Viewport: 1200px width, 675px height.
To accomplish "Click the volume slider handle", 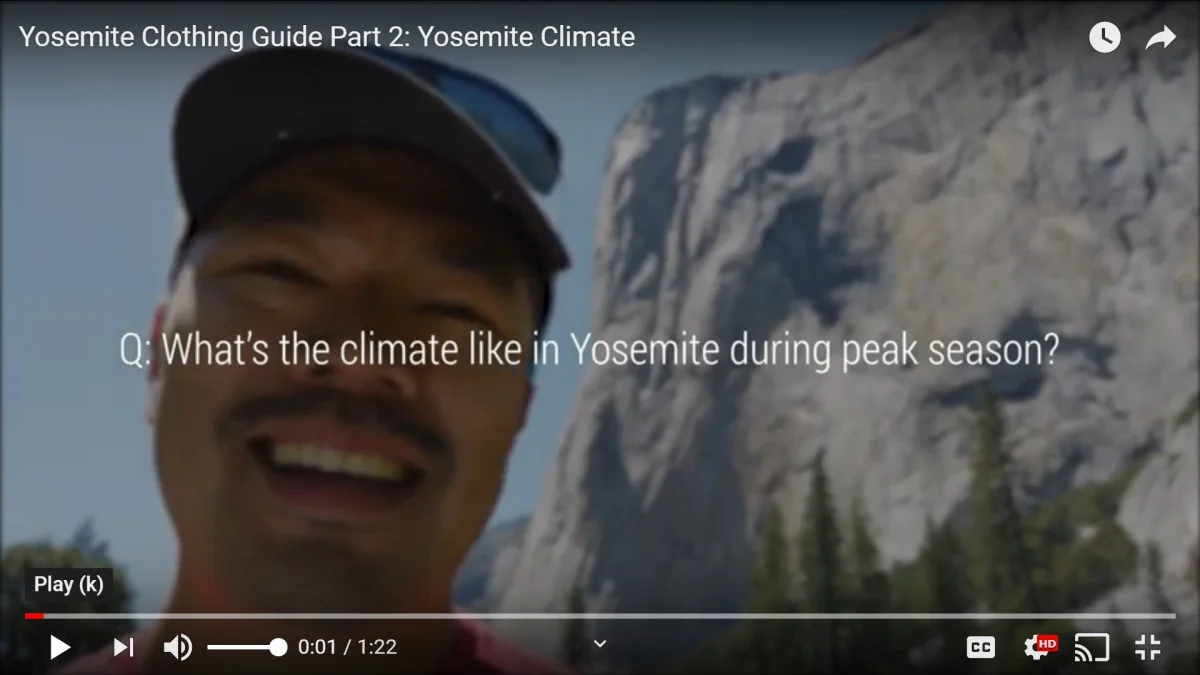I will point(279,647).
